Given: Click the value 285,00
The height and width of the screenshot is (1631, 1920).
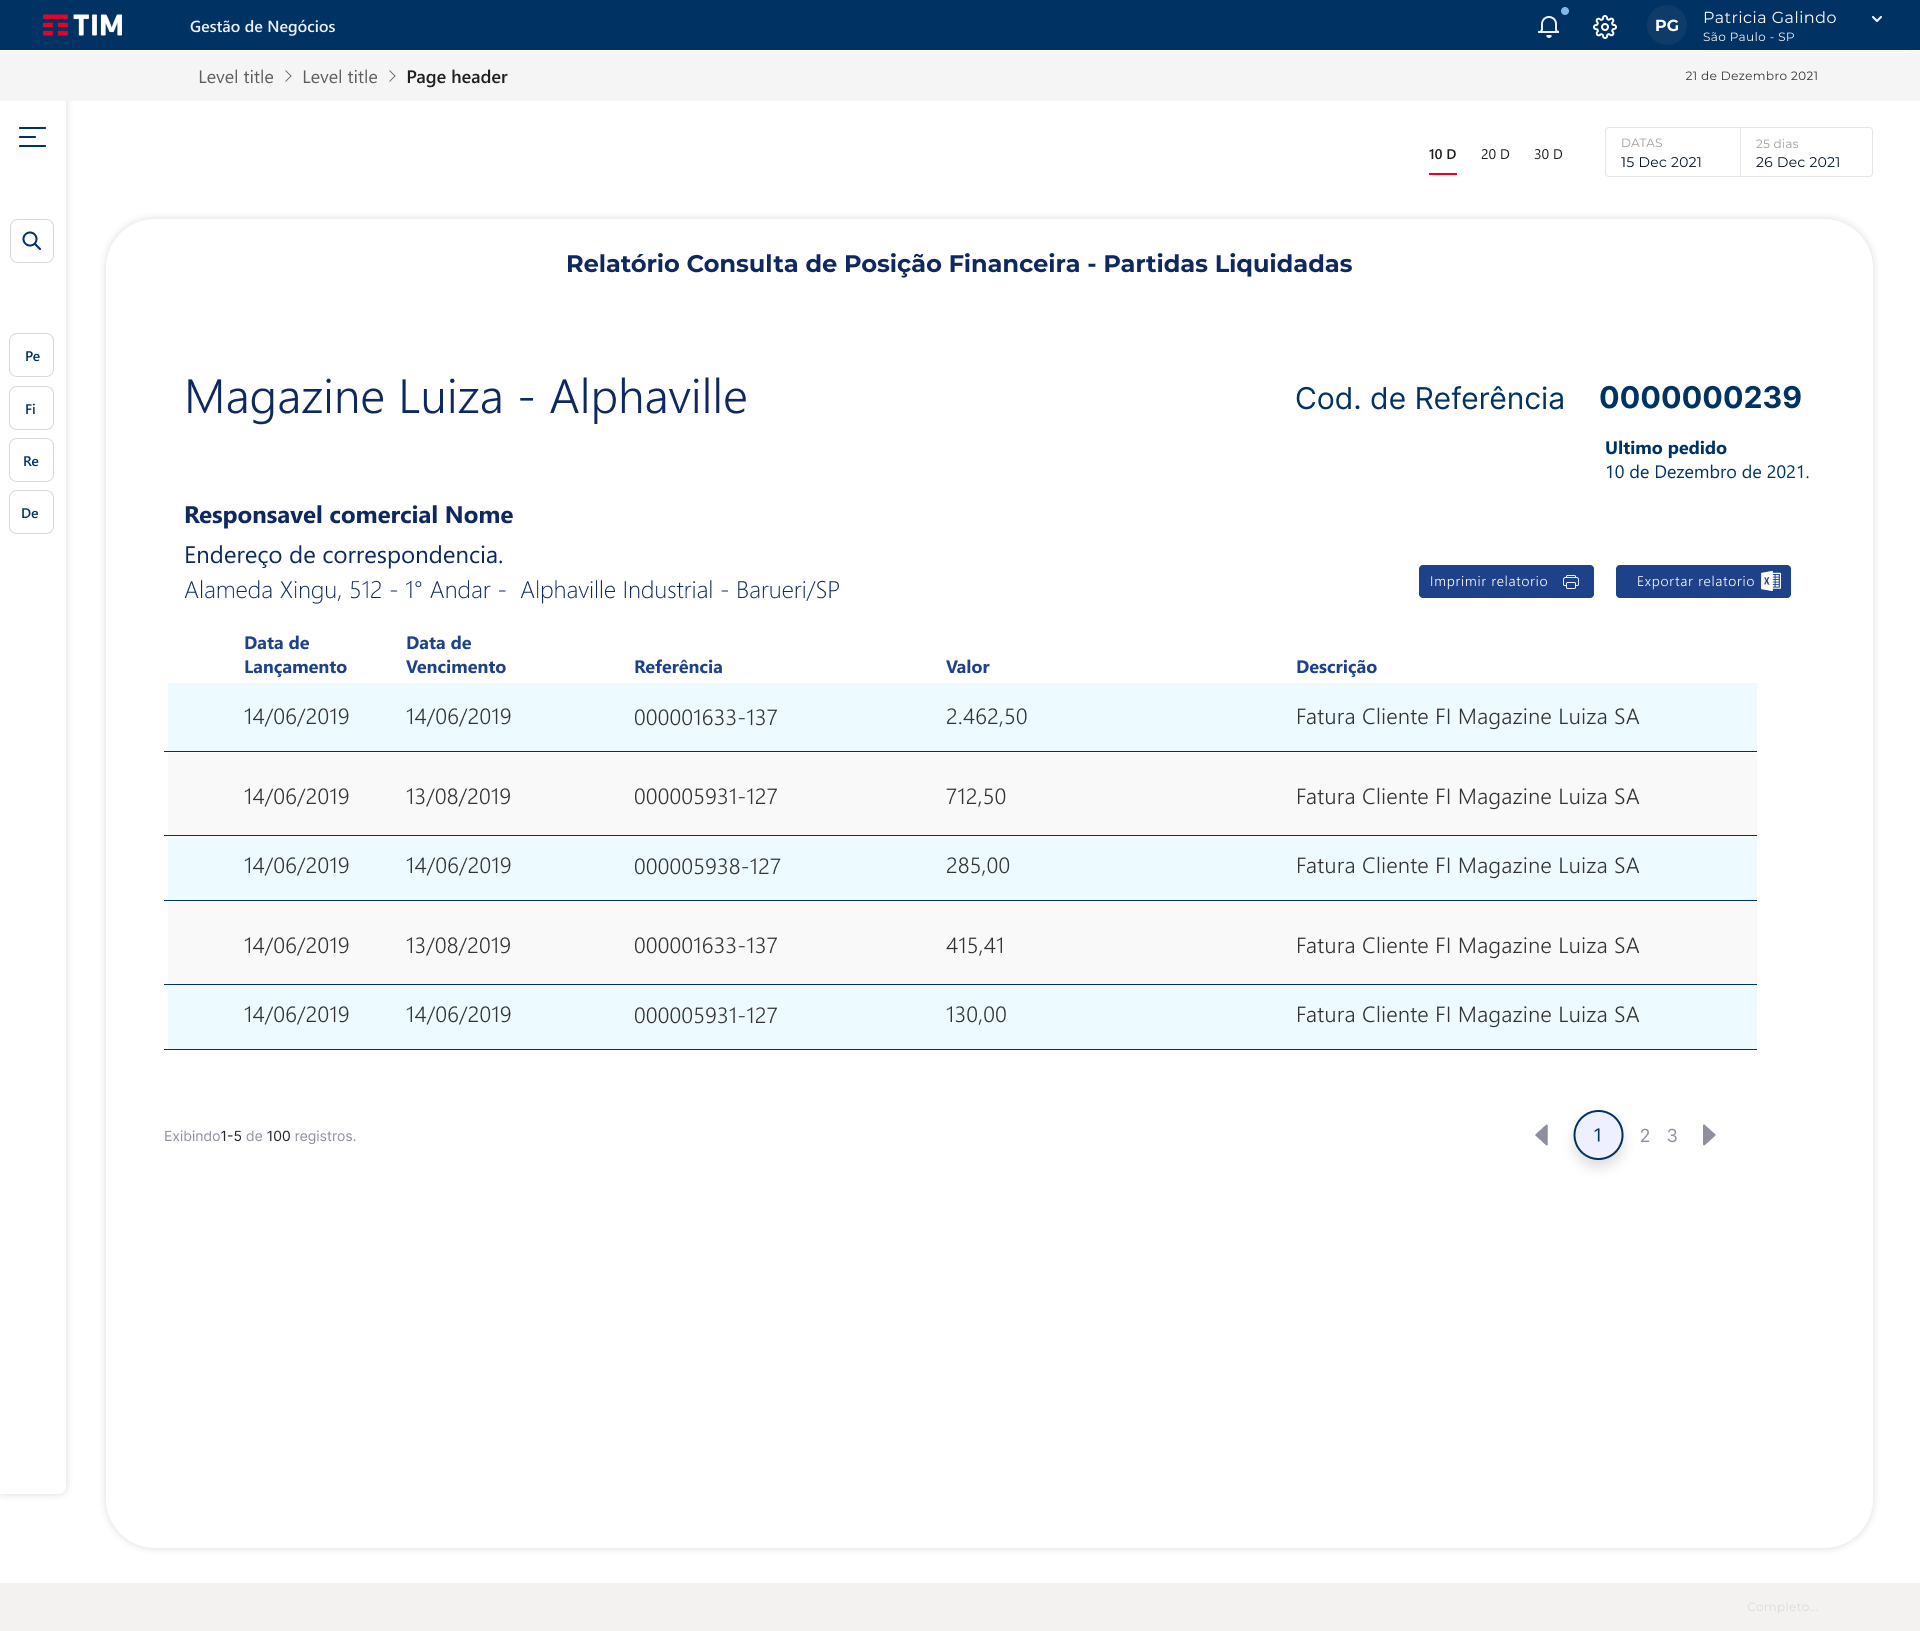Looking at the screenshot, I should pyautogui.click(x=978, y=866).
